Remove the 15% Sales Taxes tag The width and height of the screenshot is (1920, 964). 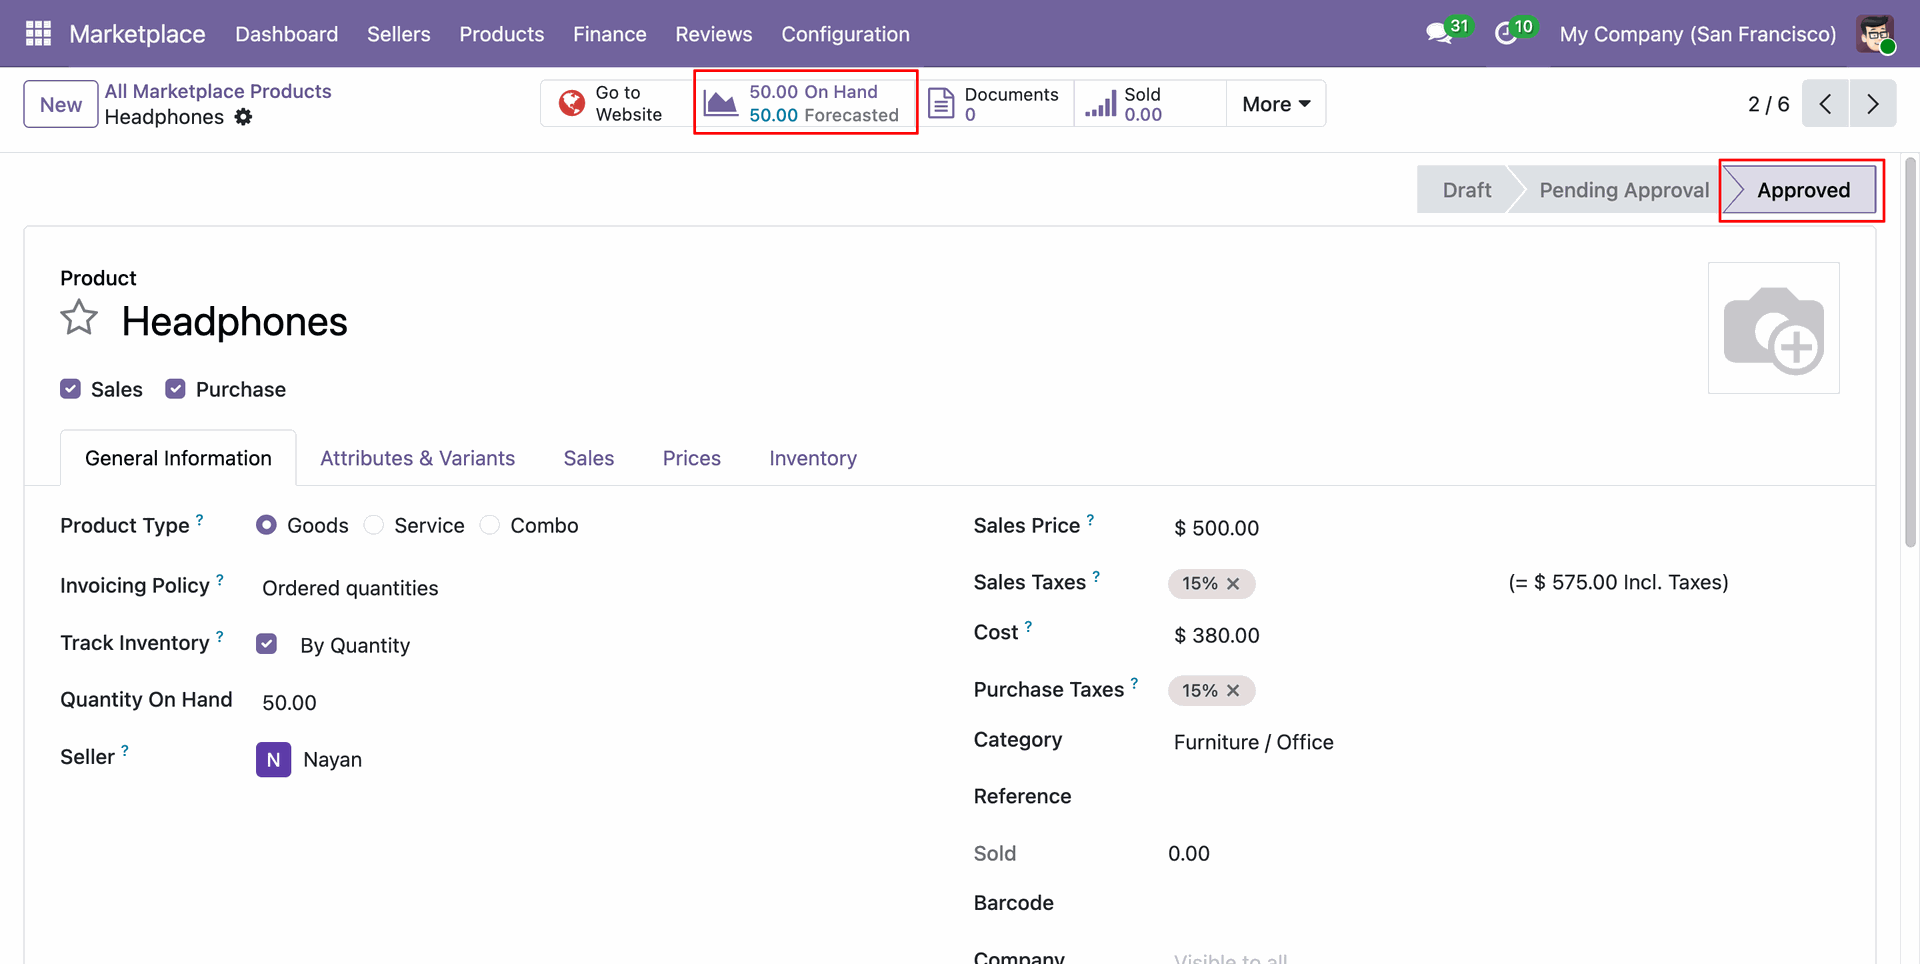[1233, 584]
